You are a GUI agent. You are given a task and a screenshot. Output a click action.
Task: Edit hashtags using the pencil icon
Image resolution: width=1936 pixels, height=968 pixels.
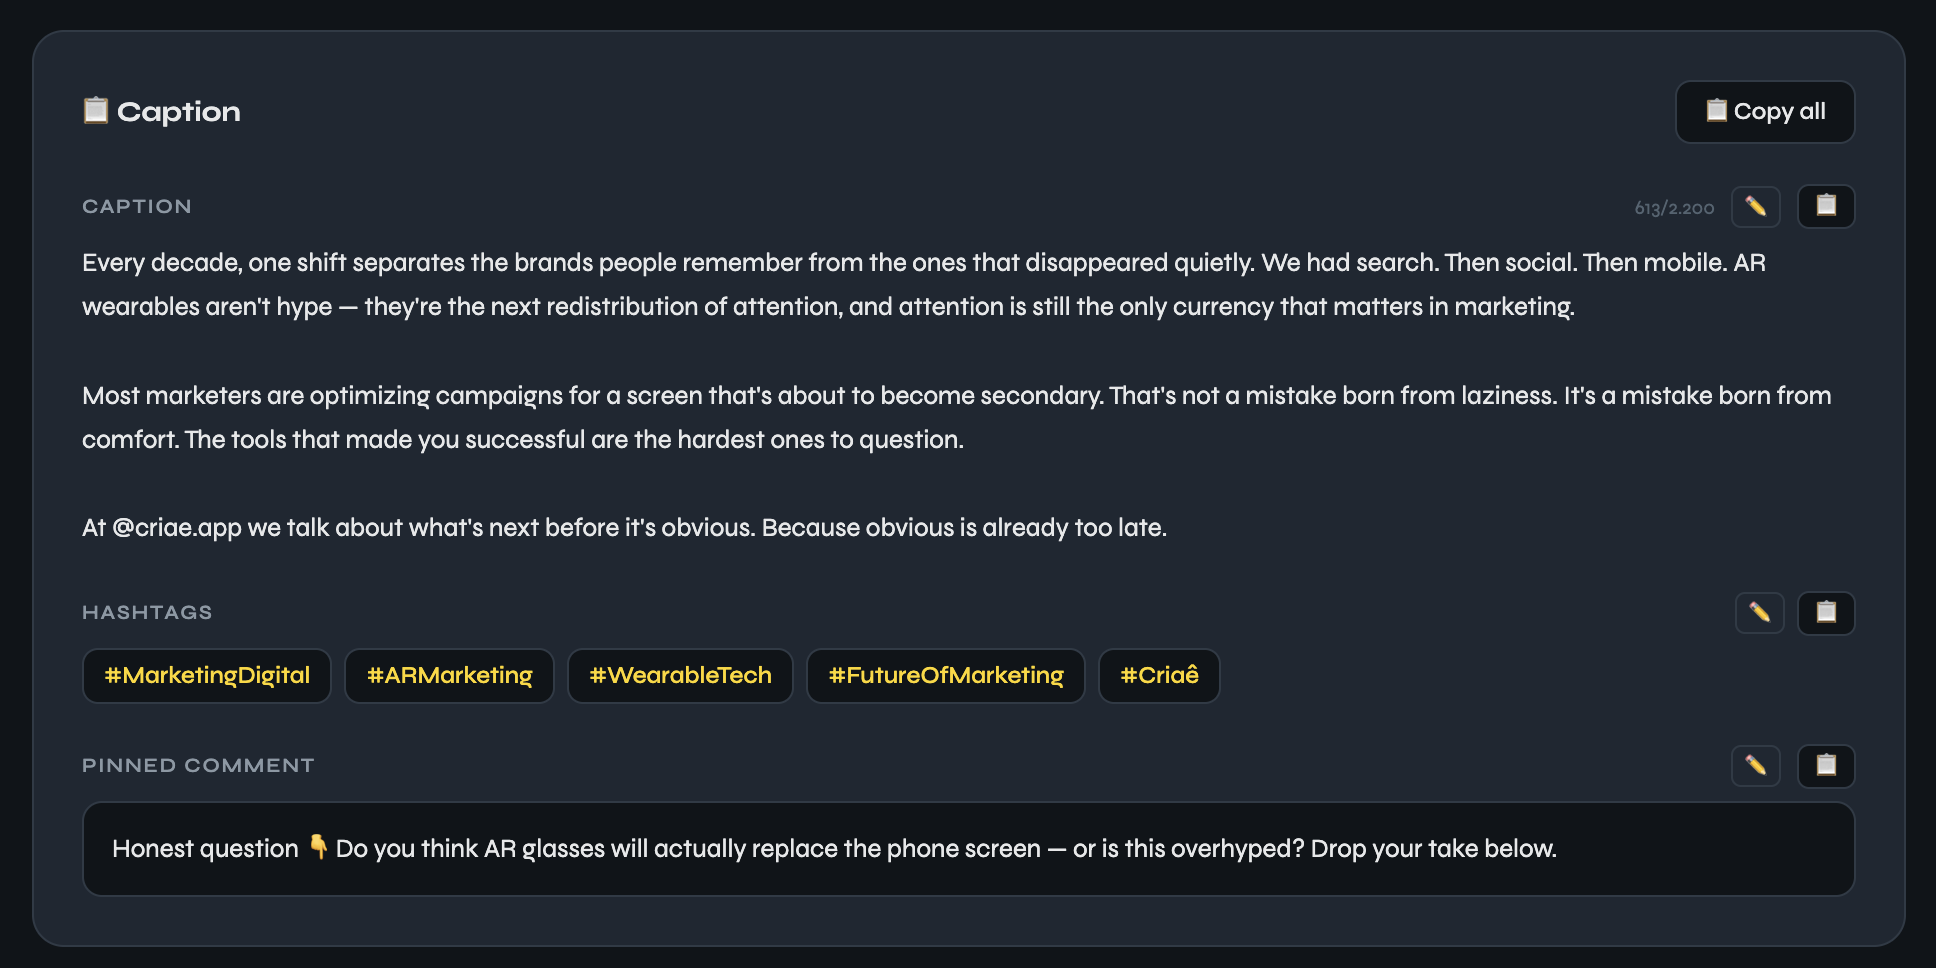click(x=1759, y=613)
